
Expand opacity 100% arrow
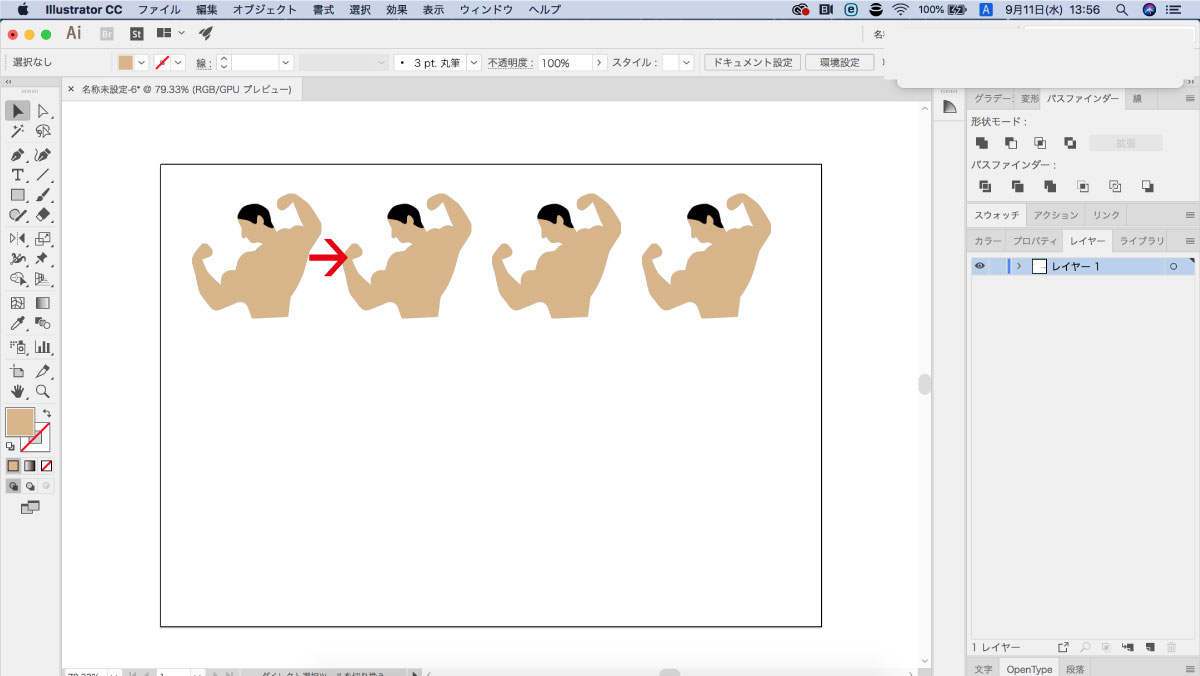click(600, 62)
